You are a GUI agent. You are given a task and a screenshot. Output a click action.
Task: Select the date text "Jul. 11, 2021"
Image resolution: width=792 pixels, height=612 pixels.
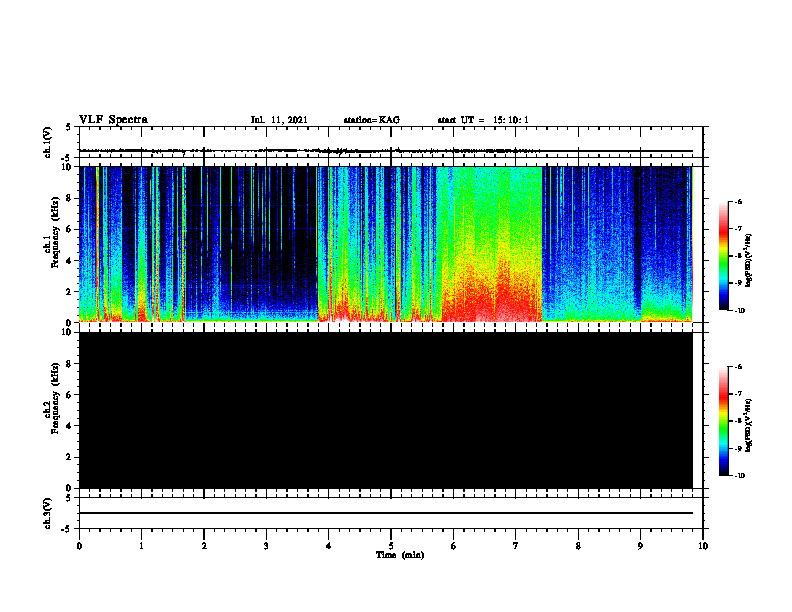(279, 120)
